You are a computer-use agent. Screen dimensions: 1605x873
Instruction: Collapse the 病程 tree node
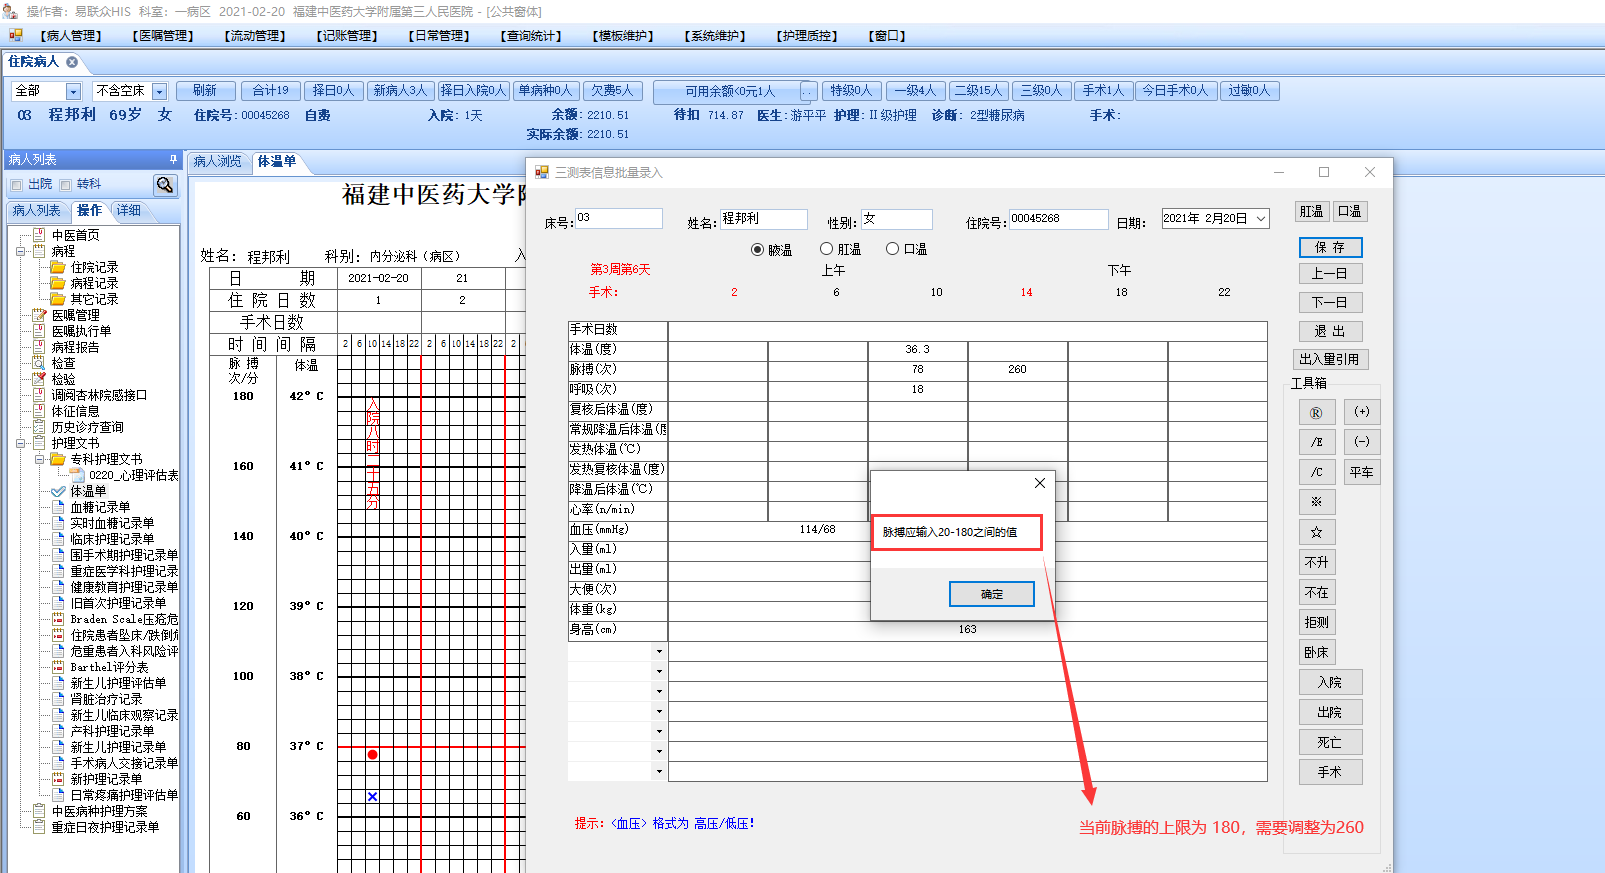[x=21, y=251]
